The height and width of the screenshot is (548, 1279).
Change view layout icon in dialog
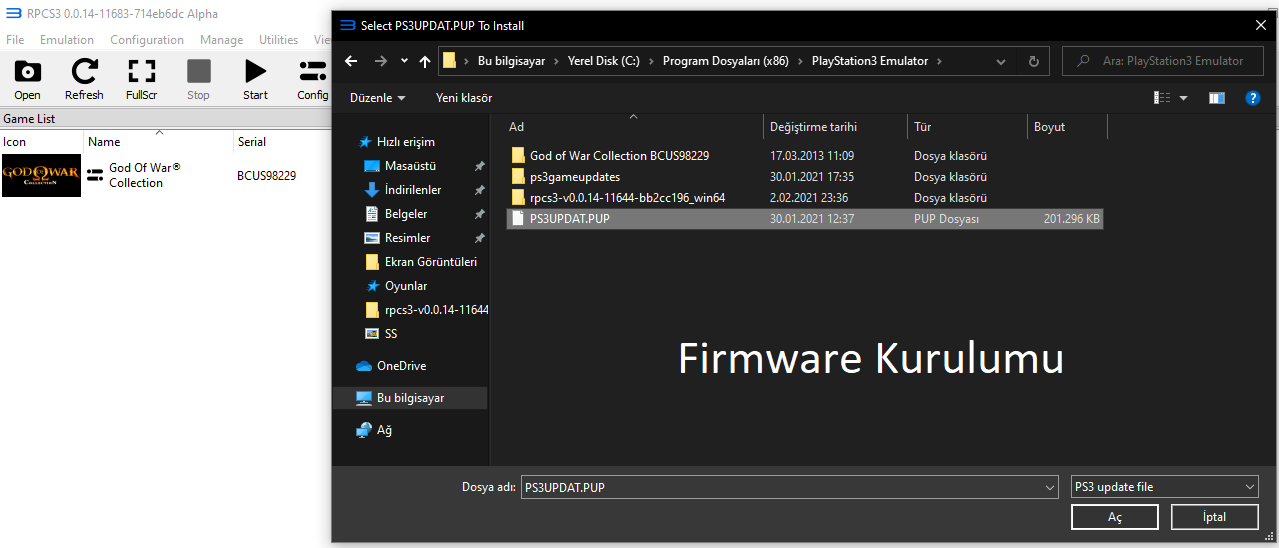(x=1162, y=98)
